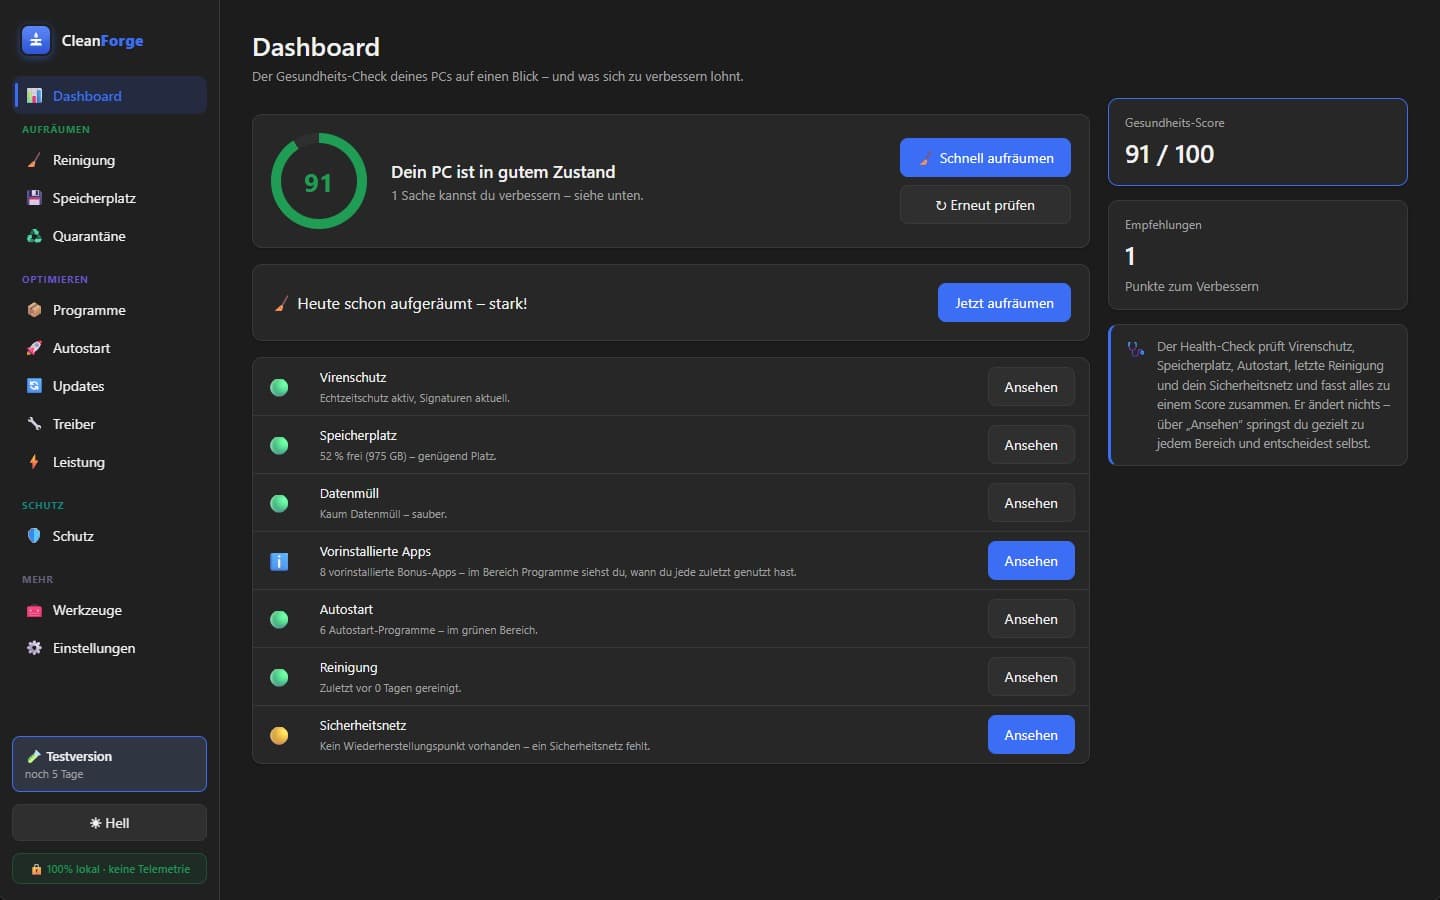
Task: Click the yellow warning dot for Sicherheitsnetz
Action: (279, 735)
